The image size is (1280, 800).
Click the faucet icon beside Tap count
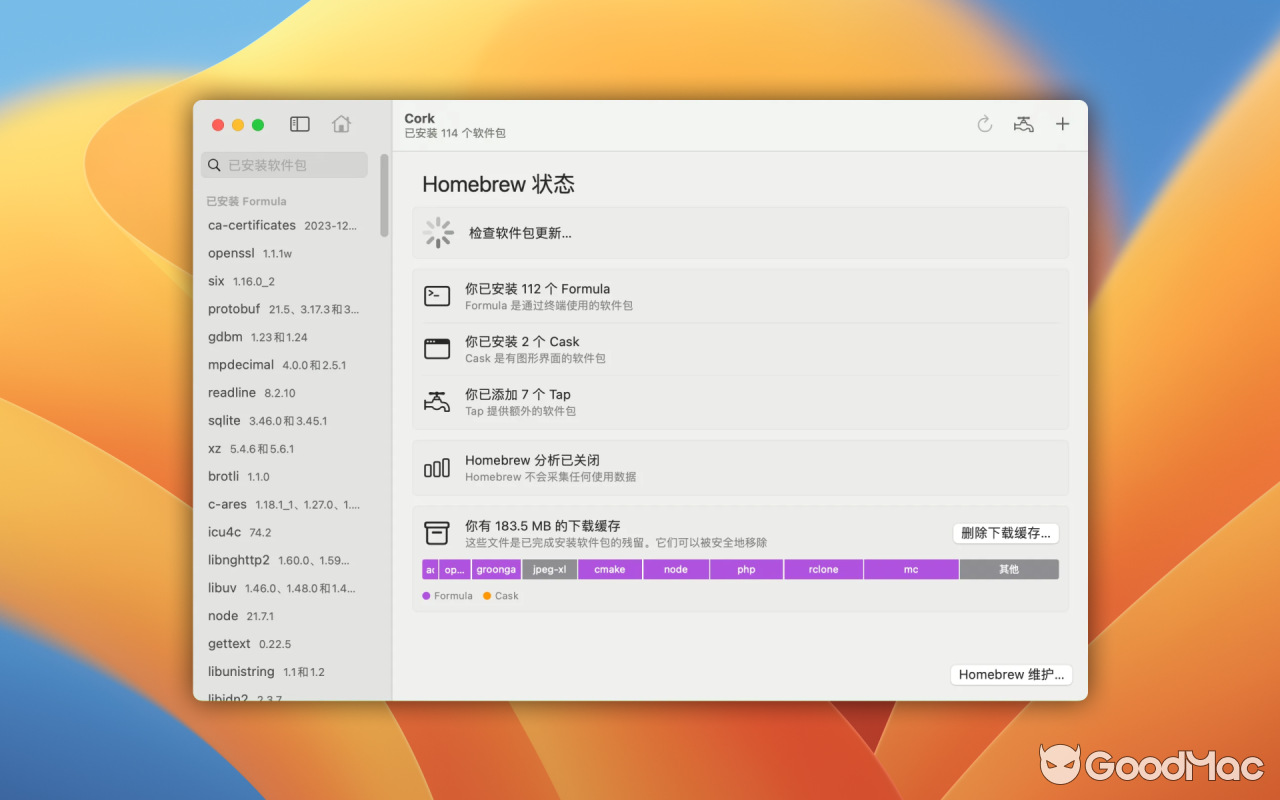437,402
